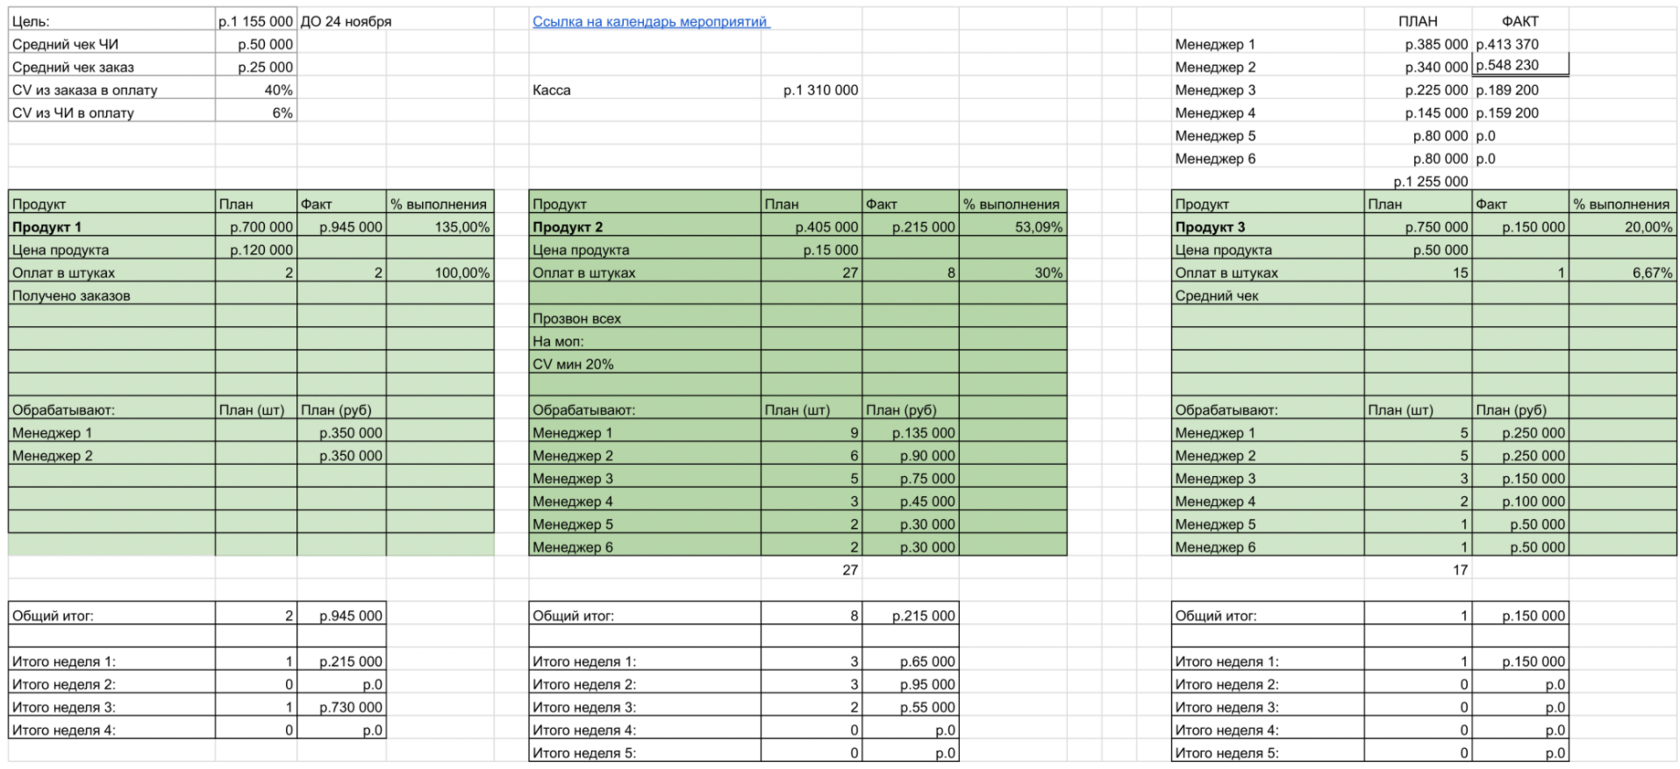The height and width of the screenshot is (769, 1680).
Task: Select the 'р.50 000' average check cell
Action: [x=256, y=44]
